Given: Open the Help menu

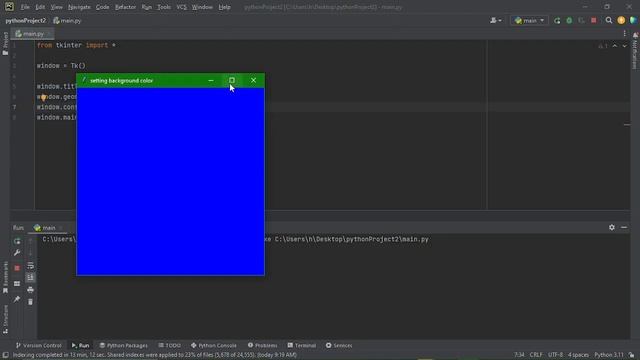Looking at the screenshot, I should click(224, 7).
